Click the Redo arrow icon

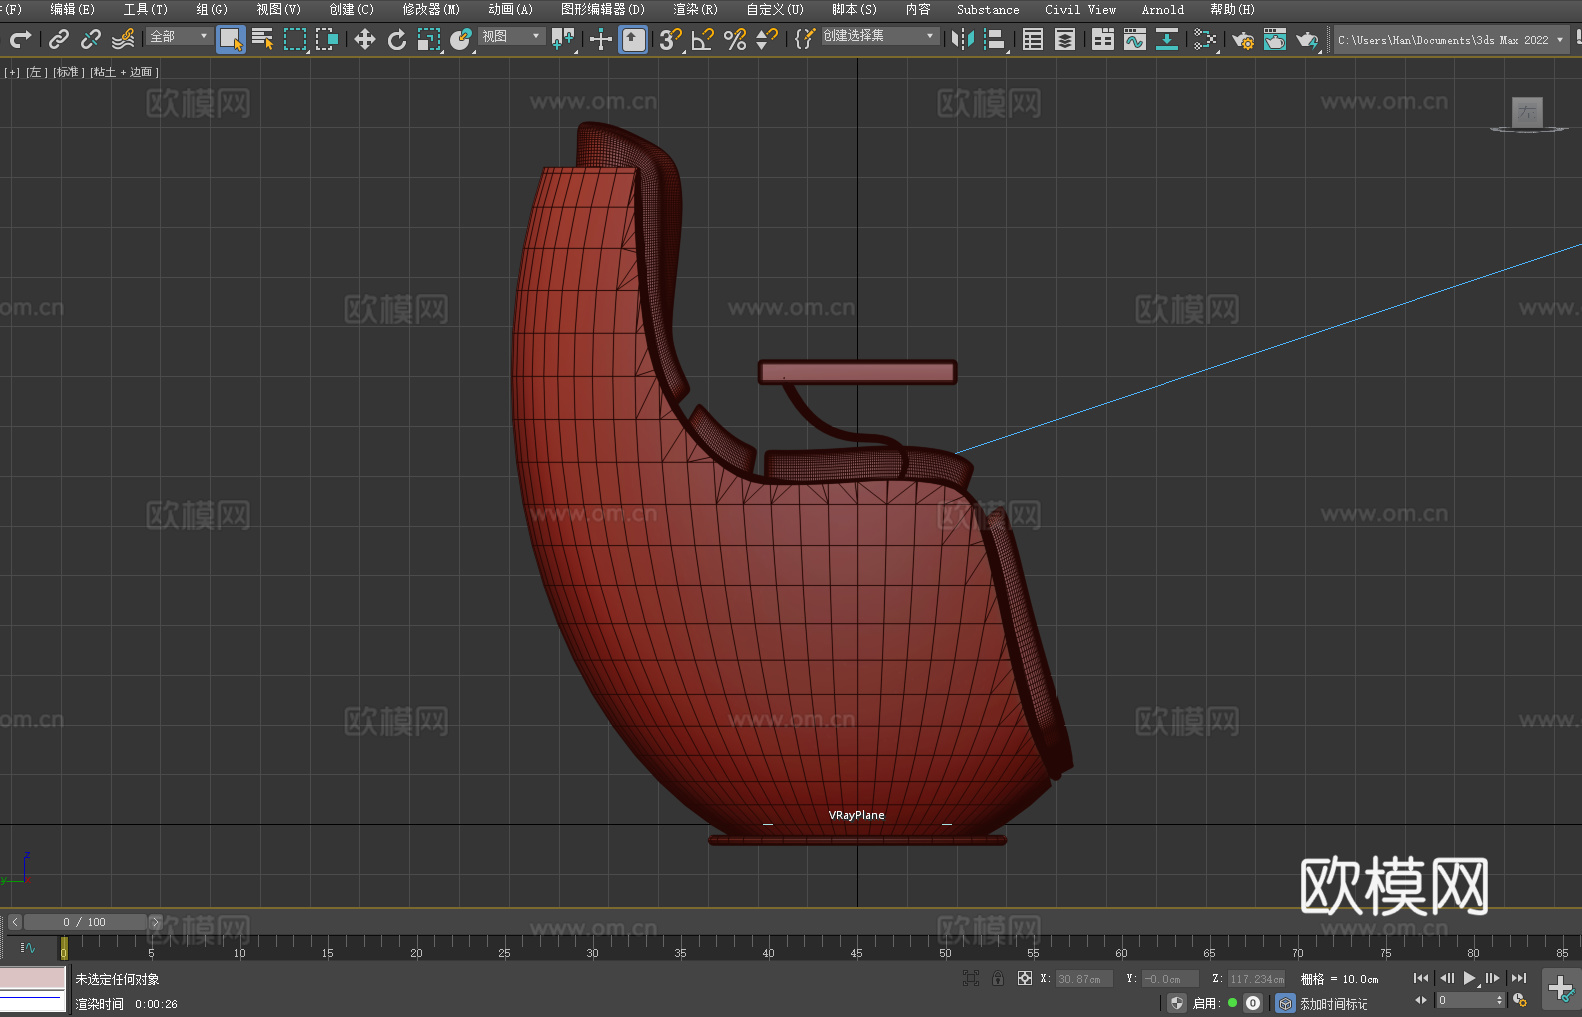pyautogui.click(x=20, y=39)
